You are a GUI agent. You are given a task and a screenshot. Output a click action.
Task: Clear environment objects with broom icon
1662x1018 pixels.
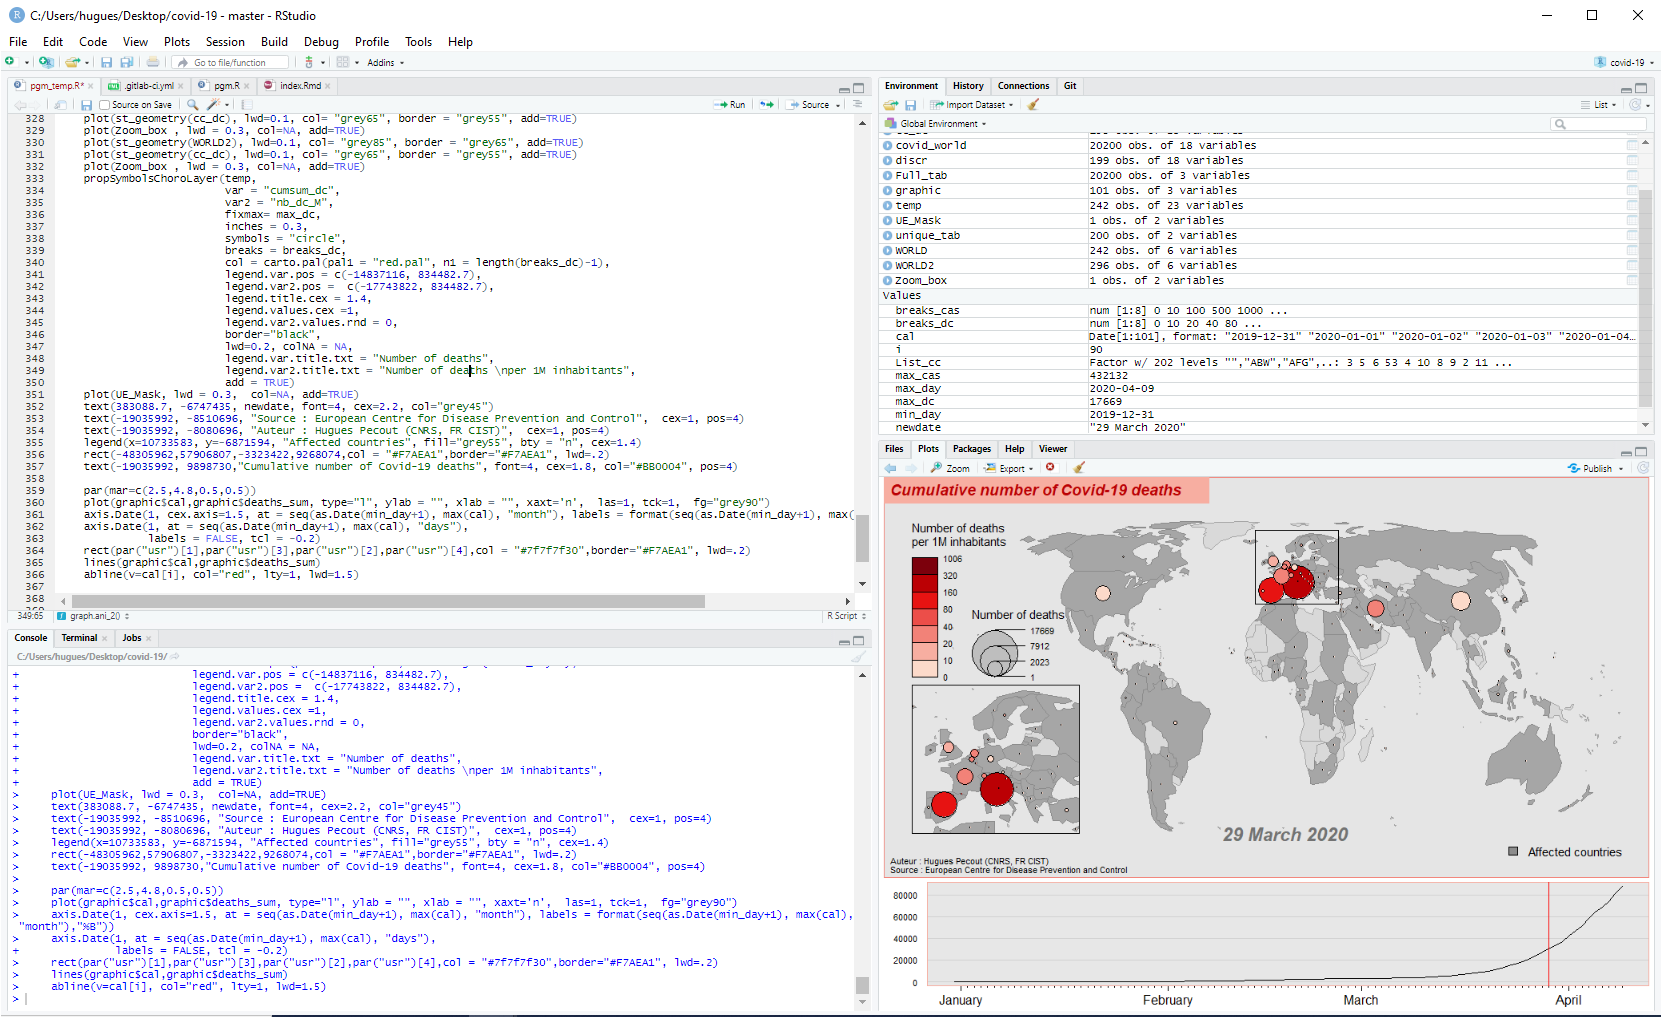coord(1033,105)
